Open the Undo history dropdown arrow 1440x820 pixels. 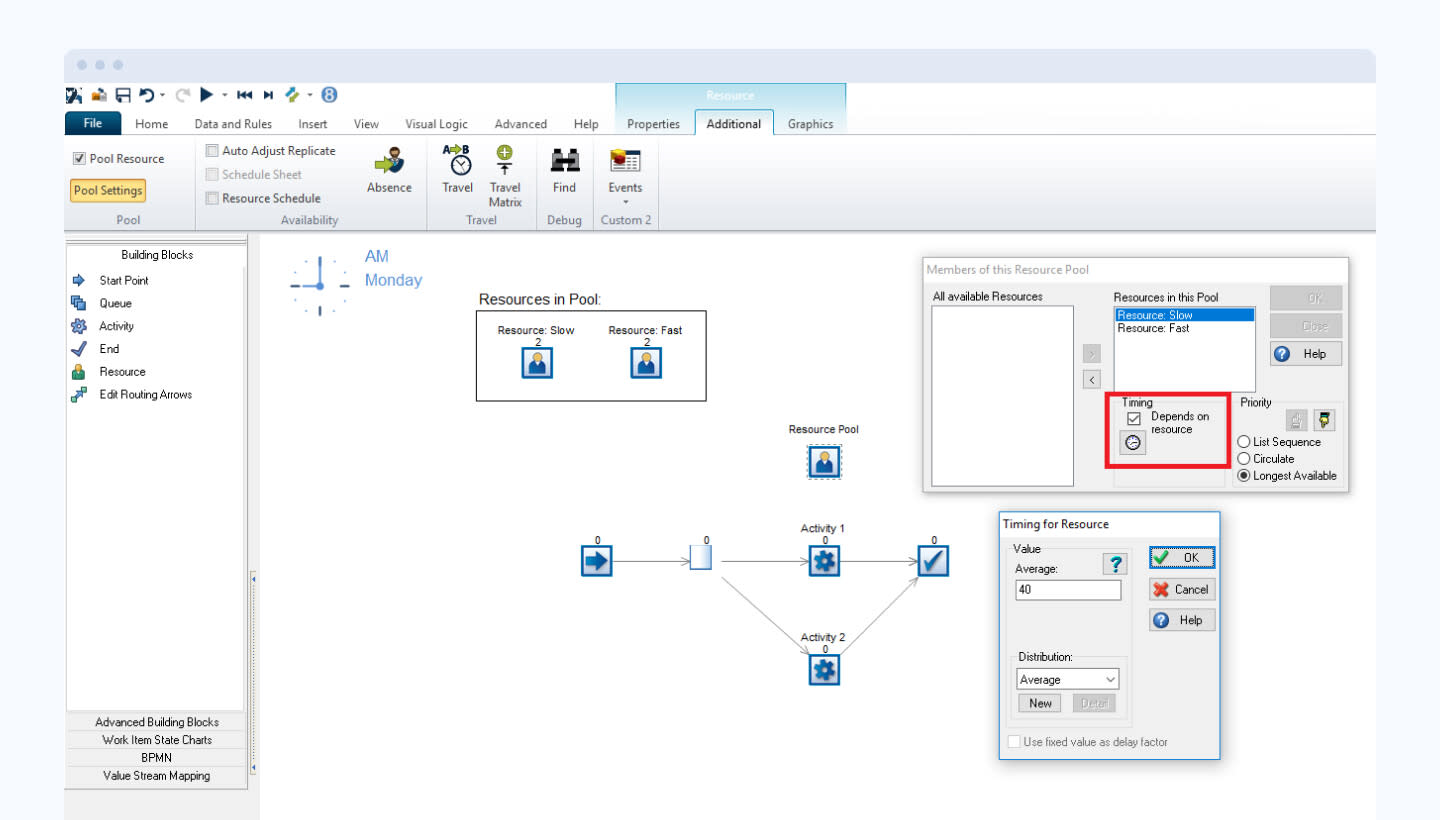click(x=163, y=96)
